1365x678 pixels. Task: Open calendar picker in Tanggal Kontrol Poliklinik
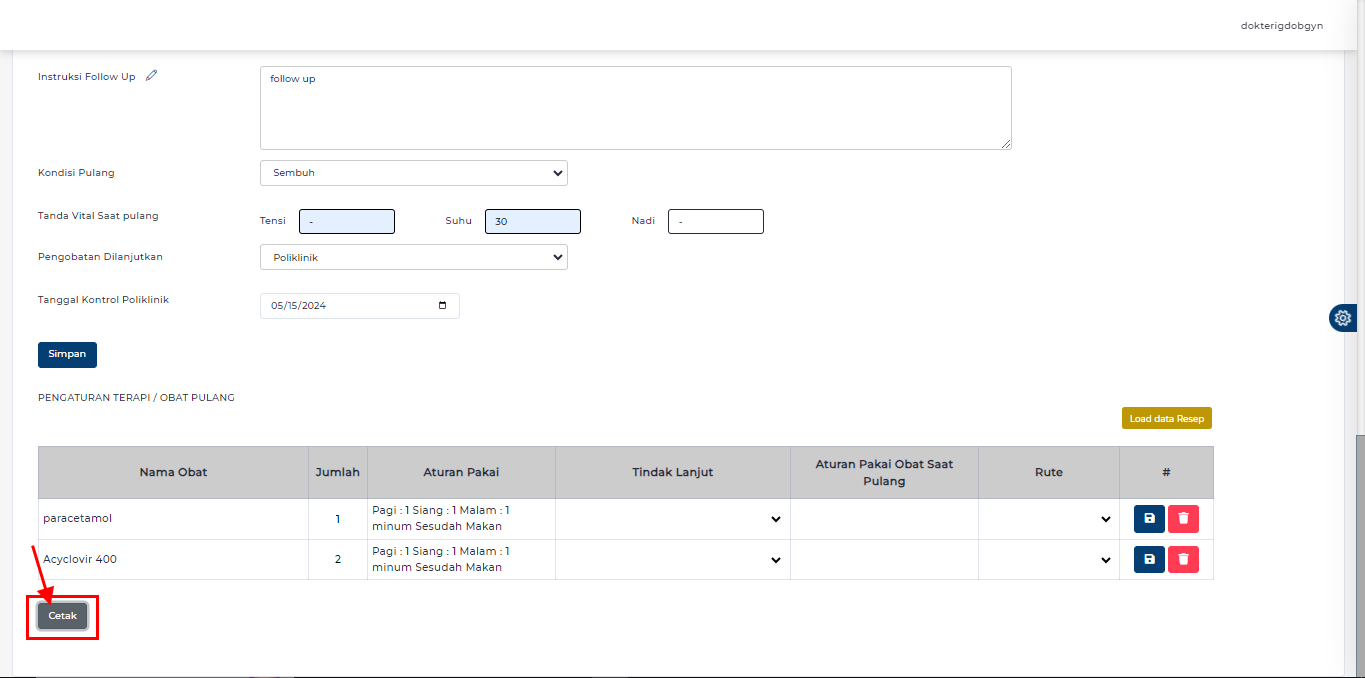[x=443, y=306]
